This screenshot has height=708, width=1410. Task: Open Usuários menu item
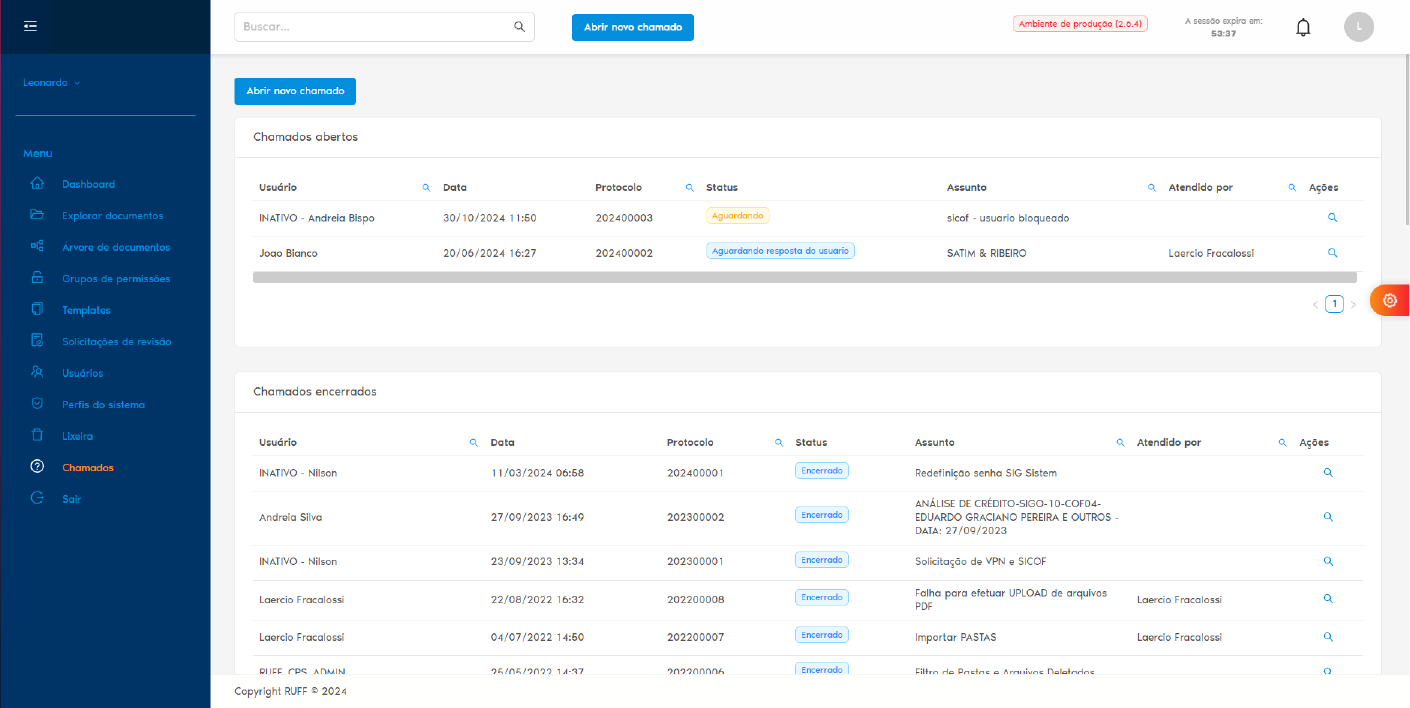coord(82,373)
